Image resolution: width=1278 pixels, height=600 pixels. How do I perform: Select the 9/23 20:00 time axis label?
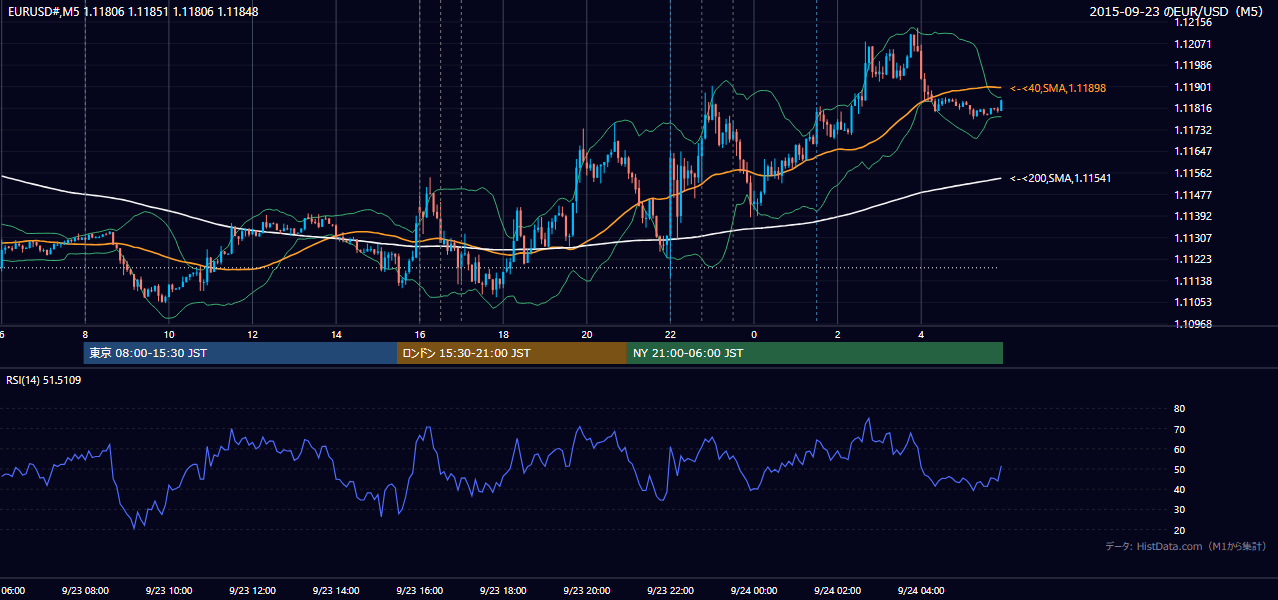click(586, 590)
